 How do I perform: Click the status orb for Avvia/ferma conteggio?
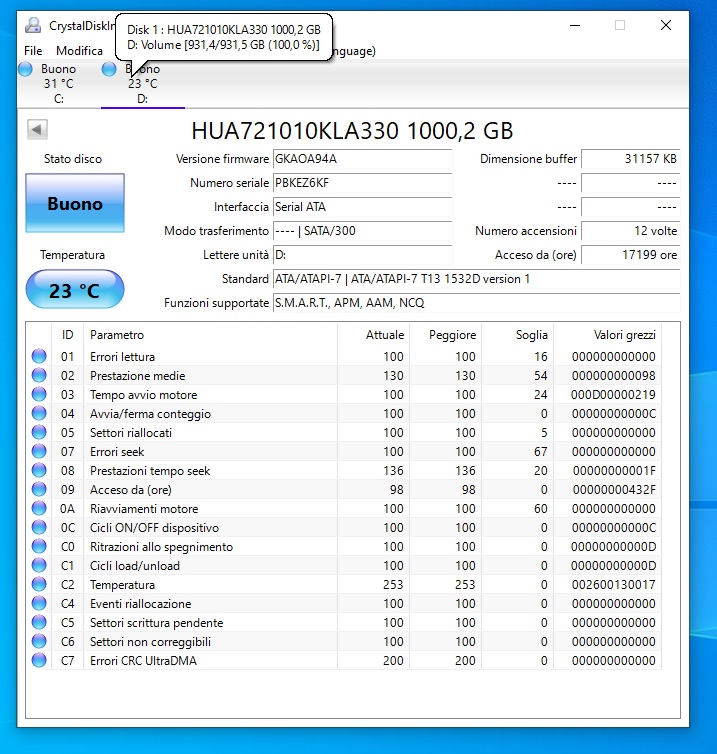coord(39,413)
